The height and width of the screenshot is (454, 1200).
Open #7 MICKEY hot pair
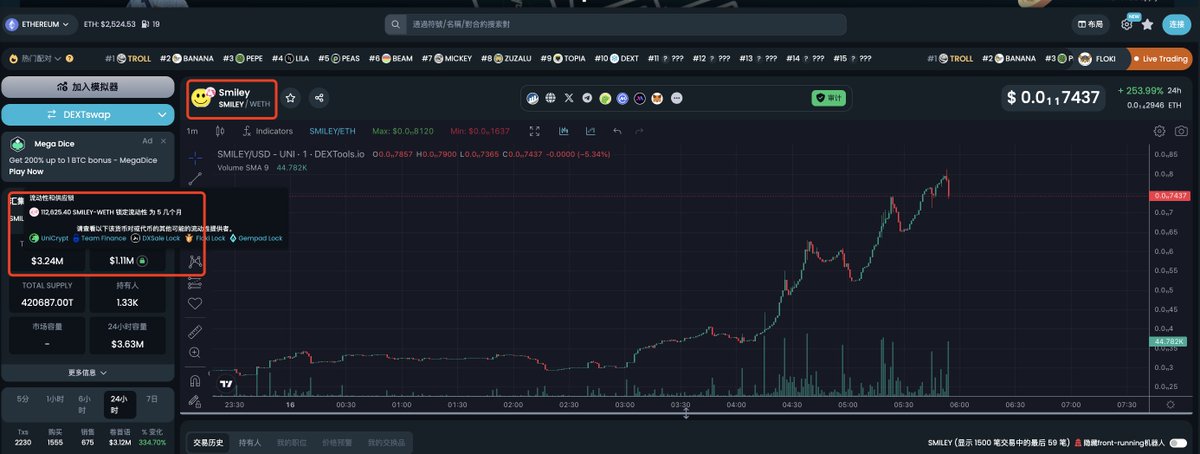(x=447, y=59)
